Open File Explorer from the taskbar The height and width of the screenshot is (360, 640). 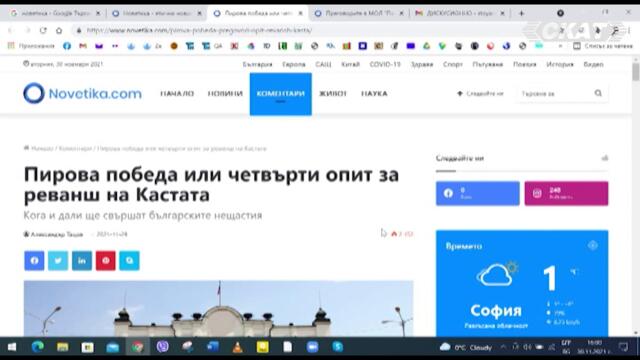point(62,347)
